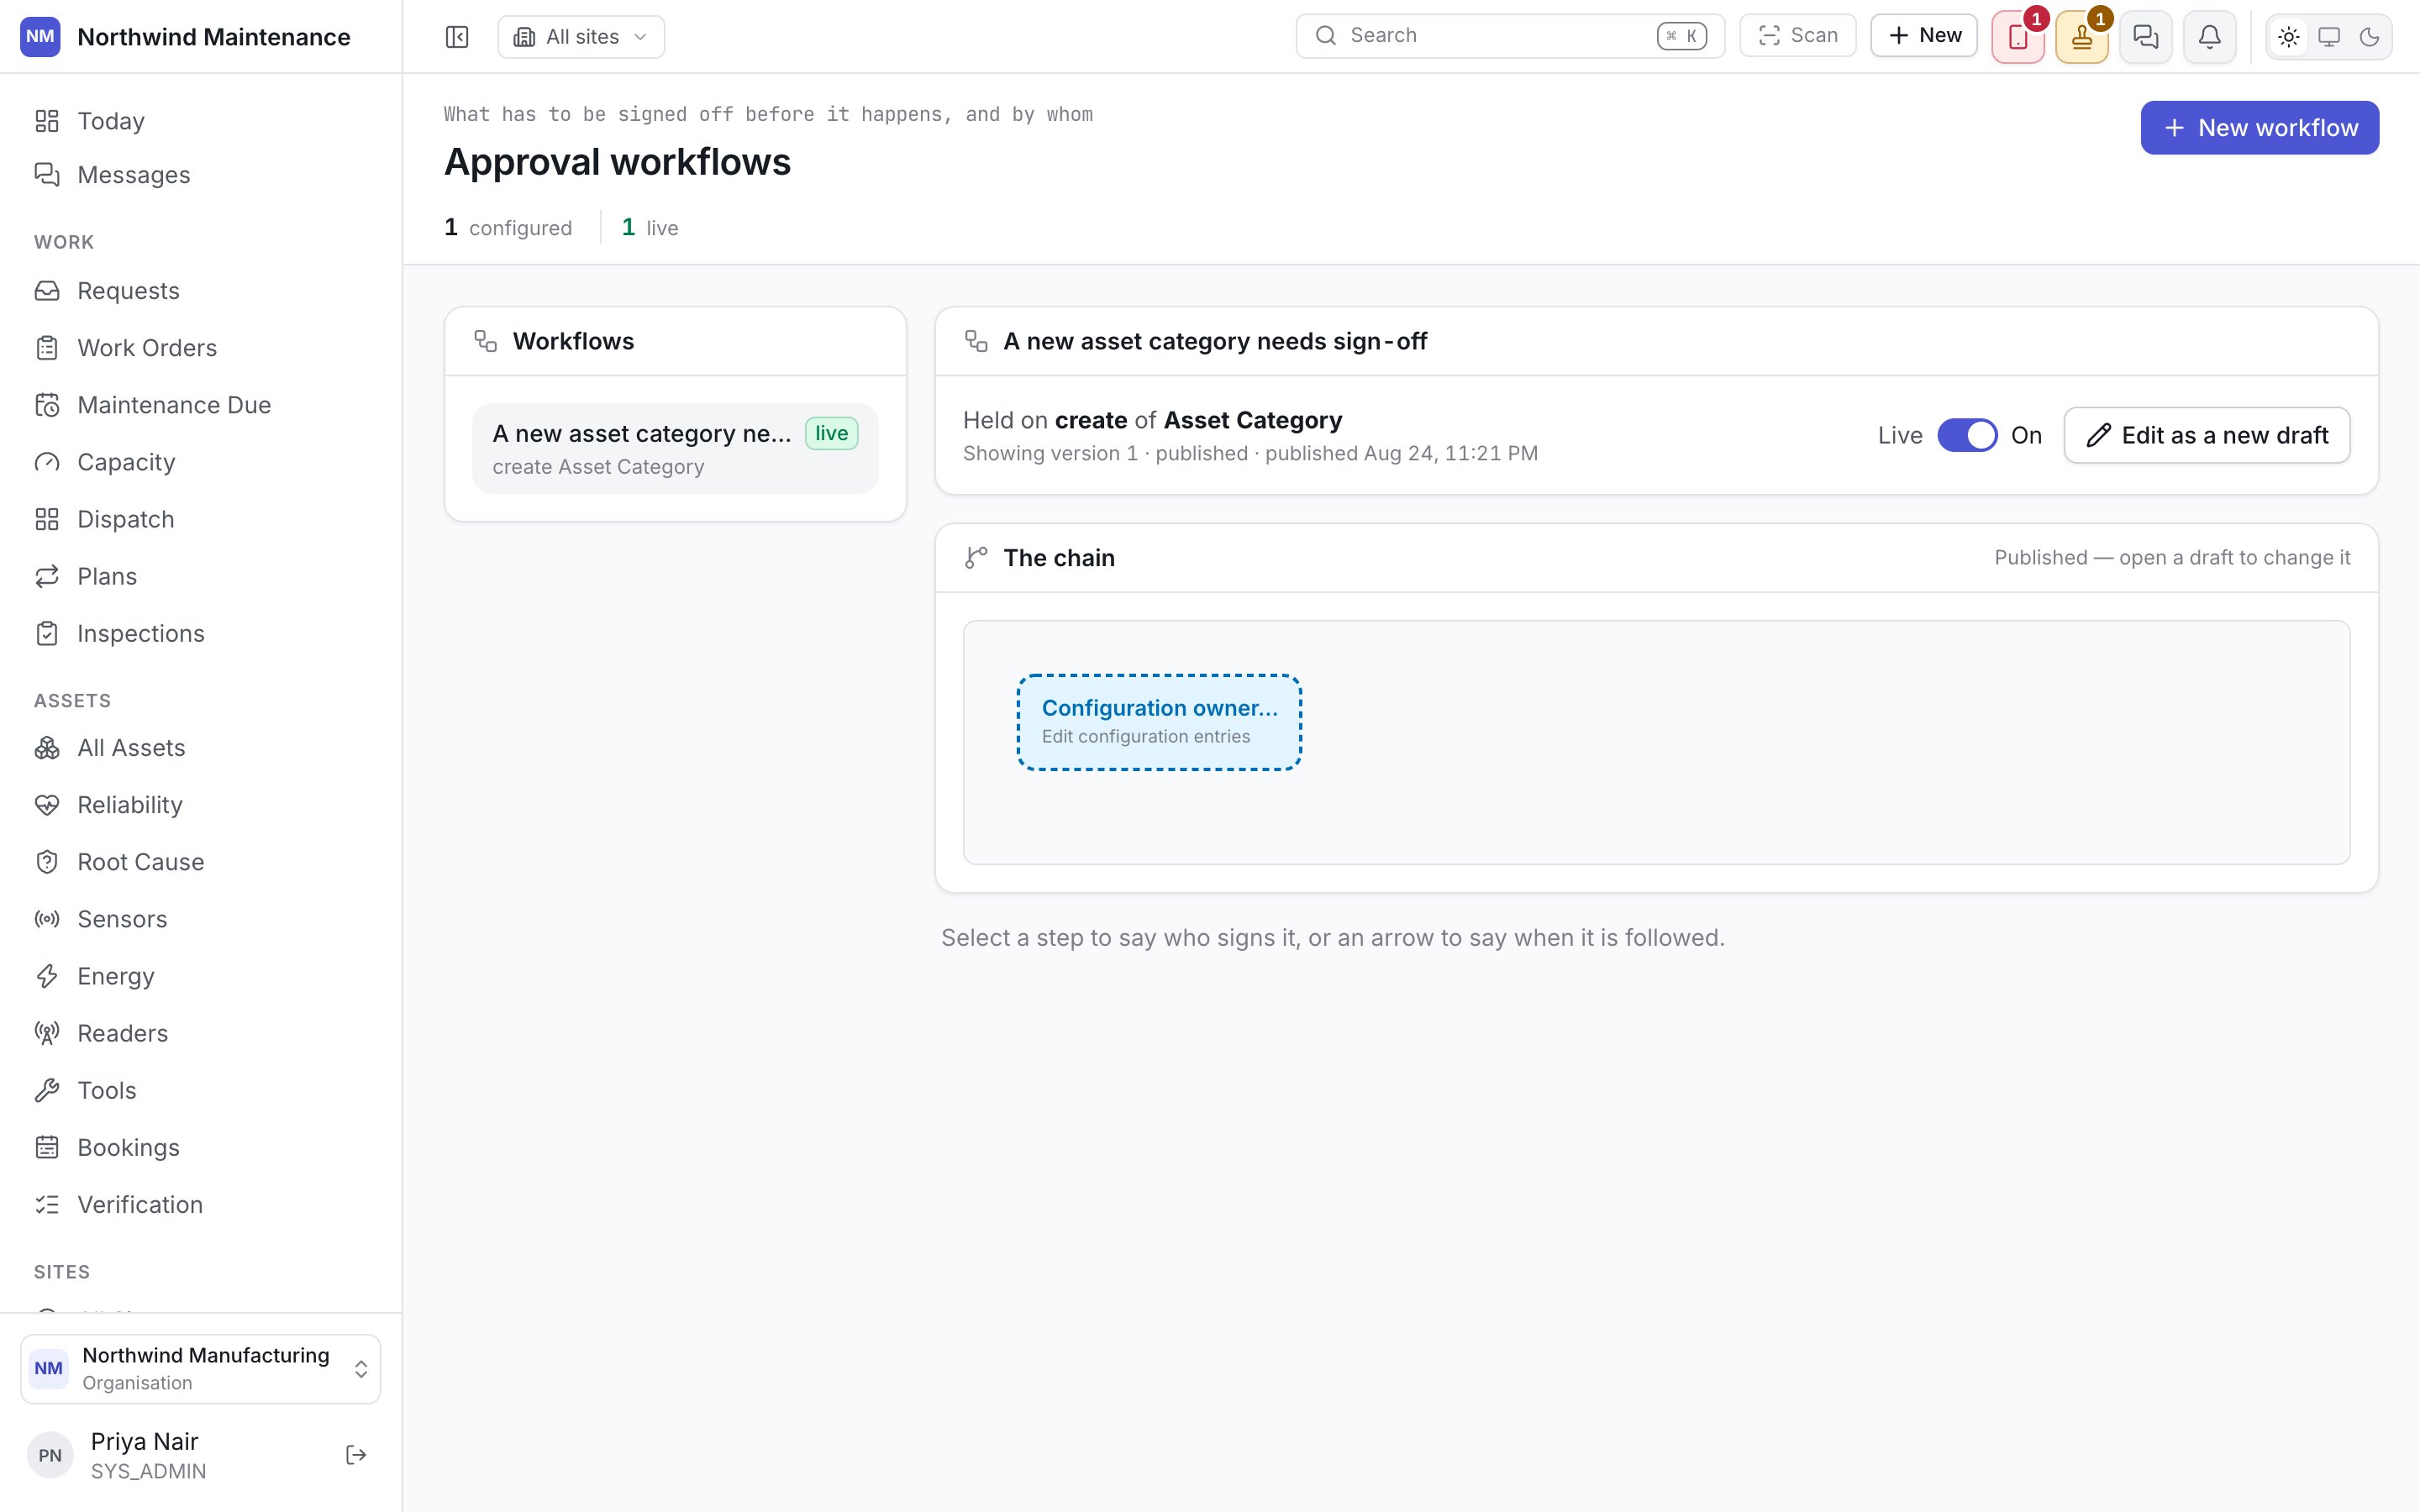Collapse the sidebar panel icon

pyautogui.click(x=457, y=37)
